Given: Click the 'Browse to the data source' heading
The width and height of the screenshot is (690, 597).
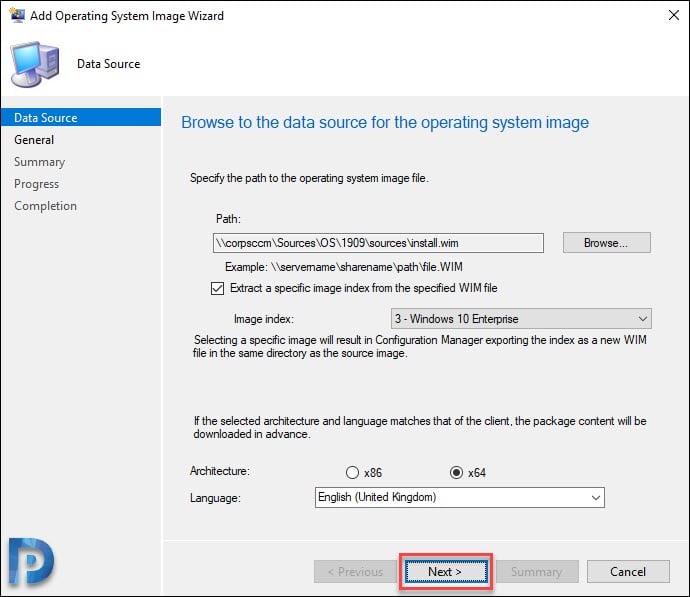Looking at the screenshot, I should [x=385, y=122].
